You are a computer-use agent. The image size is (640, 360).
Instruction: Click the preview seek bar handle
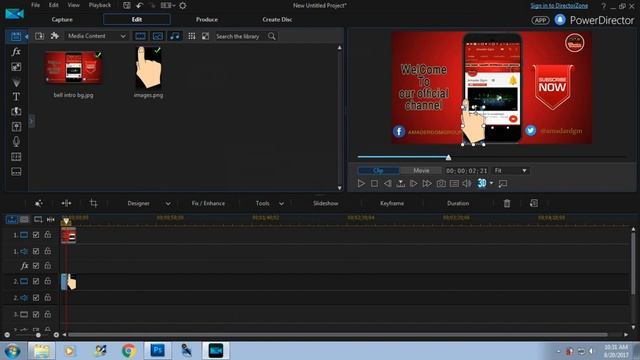pos(449,158)
